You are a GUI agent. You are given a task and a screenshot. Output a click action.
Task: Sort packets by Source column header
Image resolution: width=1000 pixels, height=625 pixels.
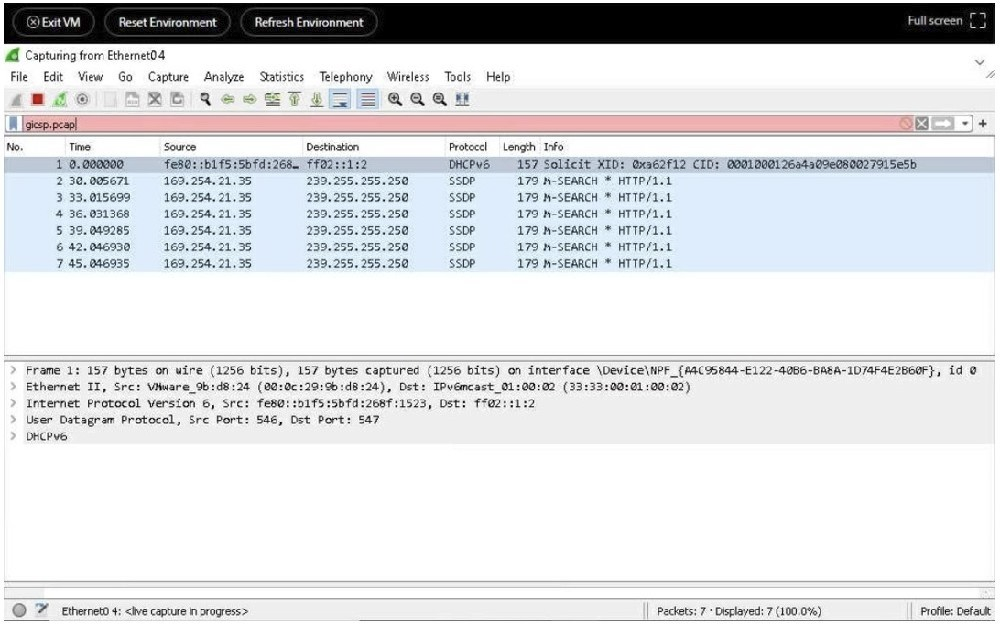point(230,147)
